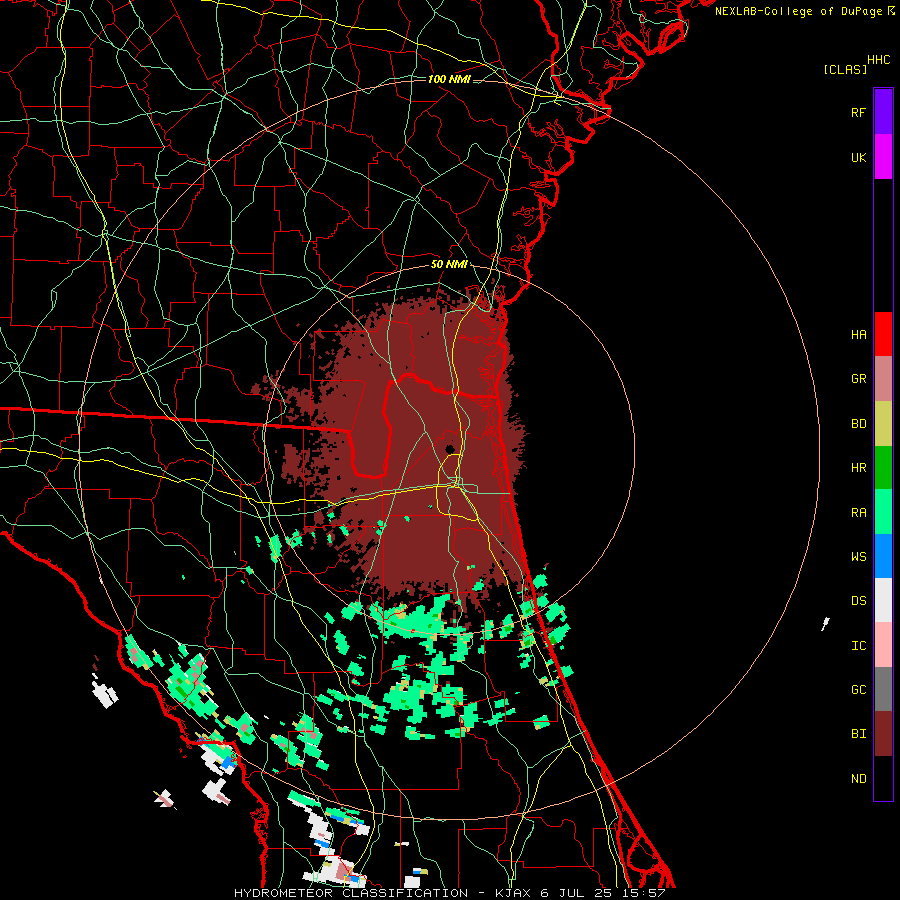The height and width of the screenshot is (900, 900).
Task: Click the KJAX station identifier
Action: coord(513,893)
